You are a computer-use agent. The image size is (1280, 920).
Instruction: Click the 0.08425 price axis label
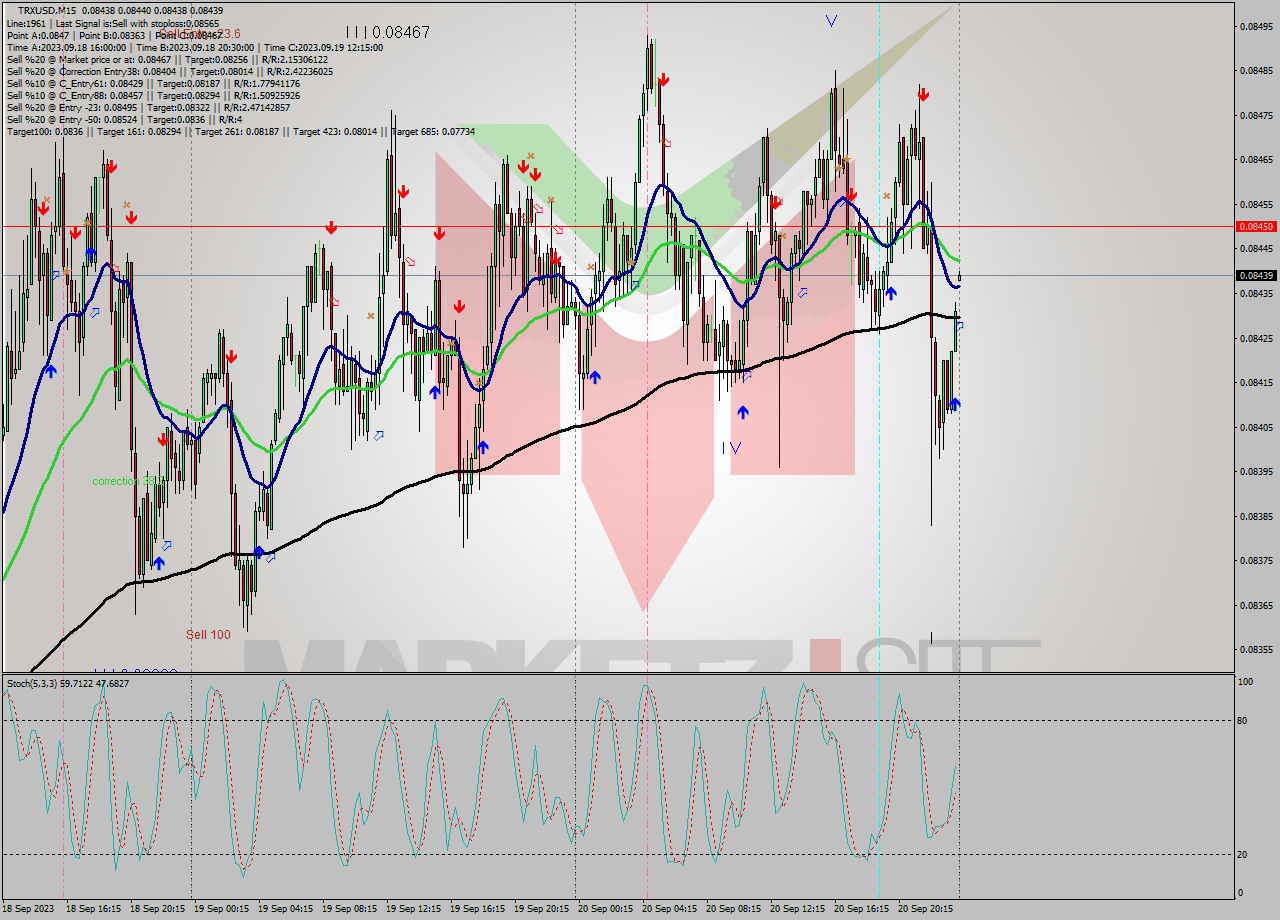click(x=1256, y=338)
